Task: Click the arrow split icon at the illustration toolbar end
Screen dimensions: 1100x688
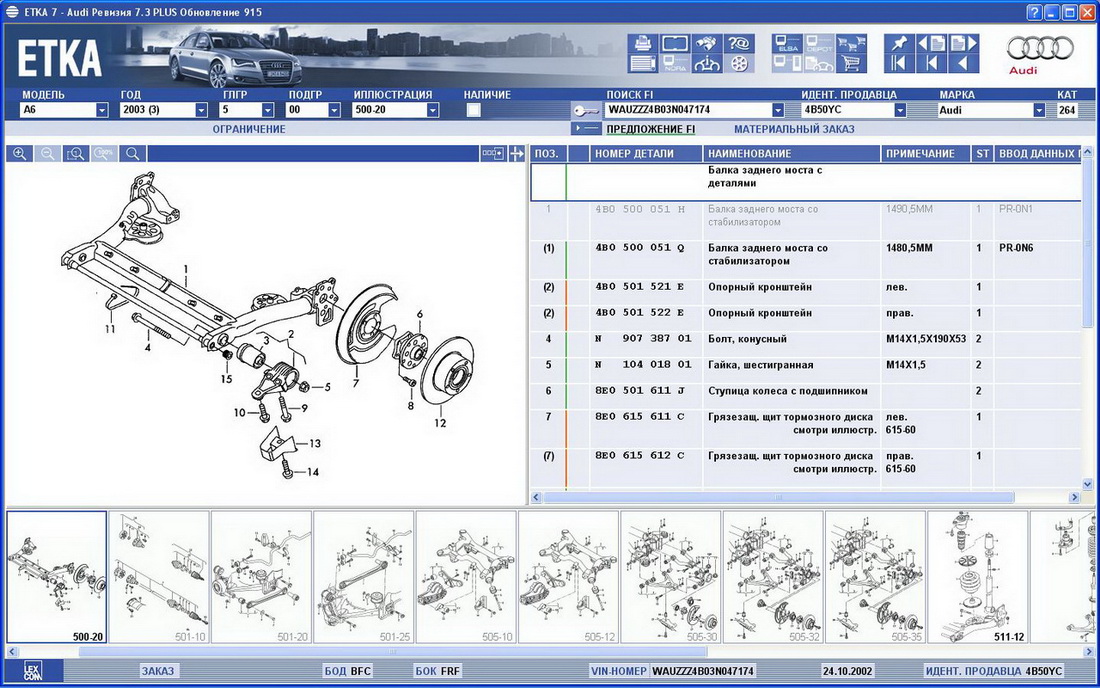Action: coord(517,154)
